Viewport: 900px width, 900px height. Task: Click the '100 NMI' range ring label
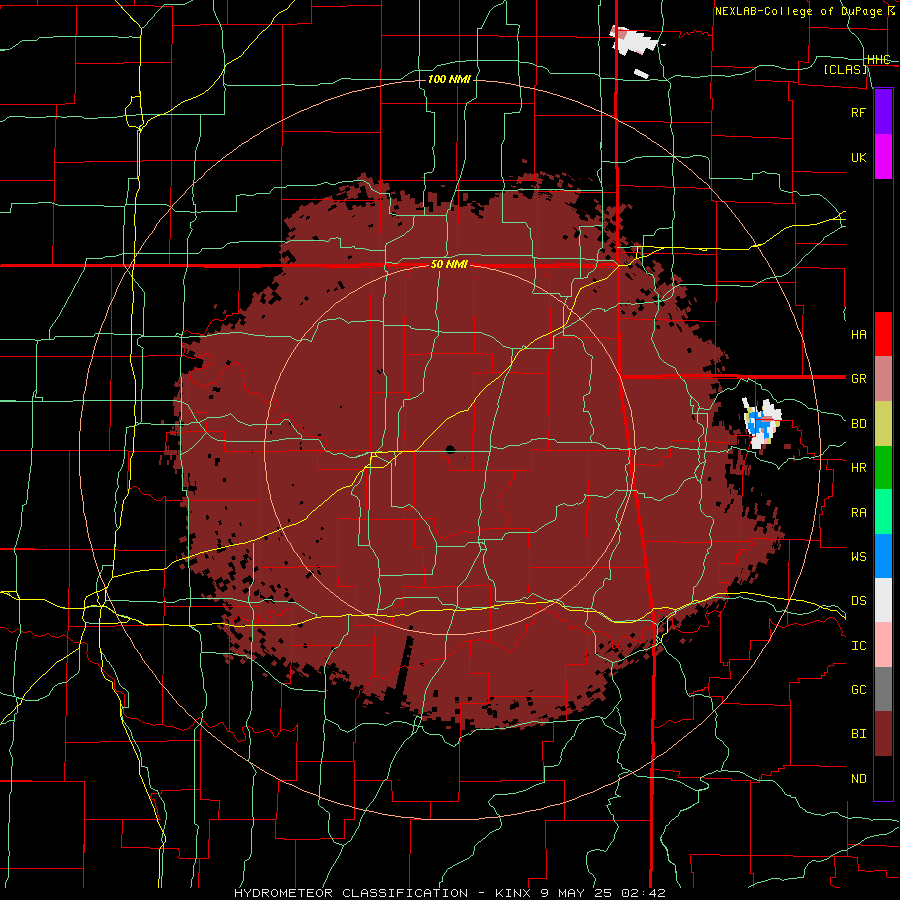pos(449,79)
